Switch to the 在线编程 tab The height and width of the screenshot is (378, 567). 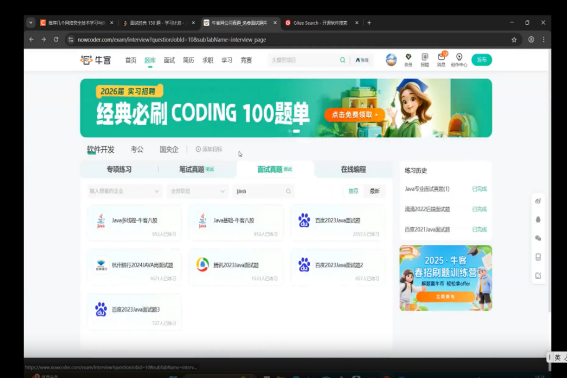354,169
